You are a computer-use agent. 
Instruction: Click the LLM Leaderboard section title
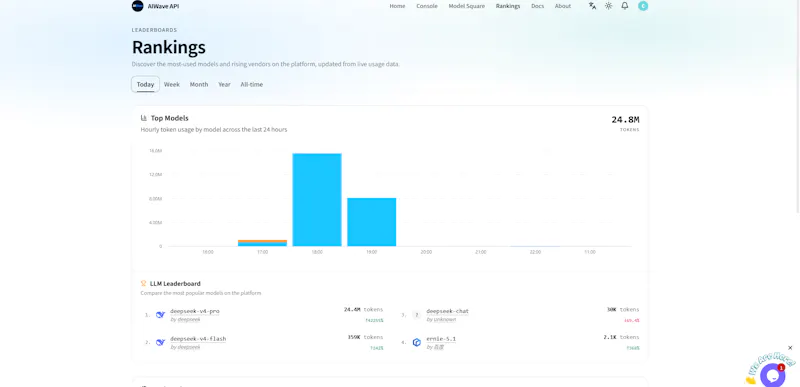tap(175, 283)
